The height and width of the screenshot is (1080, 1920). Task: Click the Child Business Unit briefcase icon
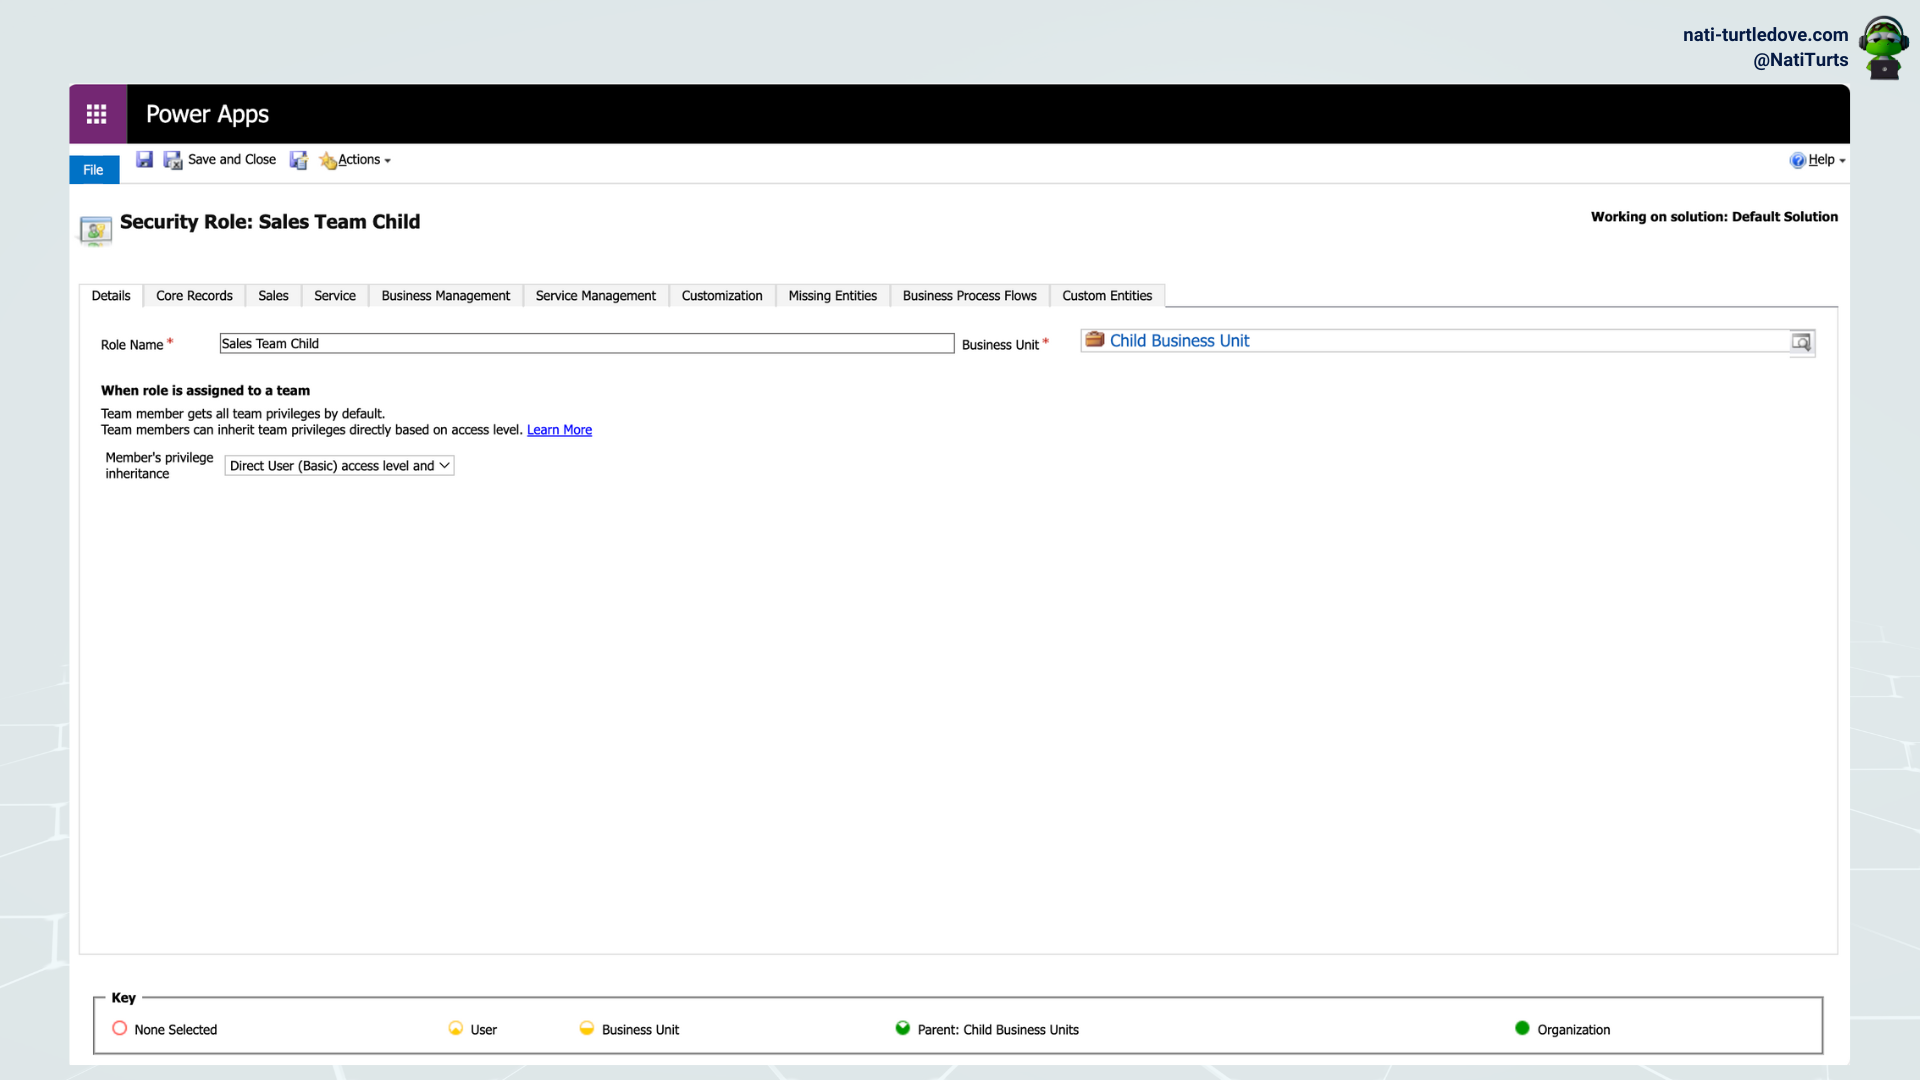(1095, 340)
